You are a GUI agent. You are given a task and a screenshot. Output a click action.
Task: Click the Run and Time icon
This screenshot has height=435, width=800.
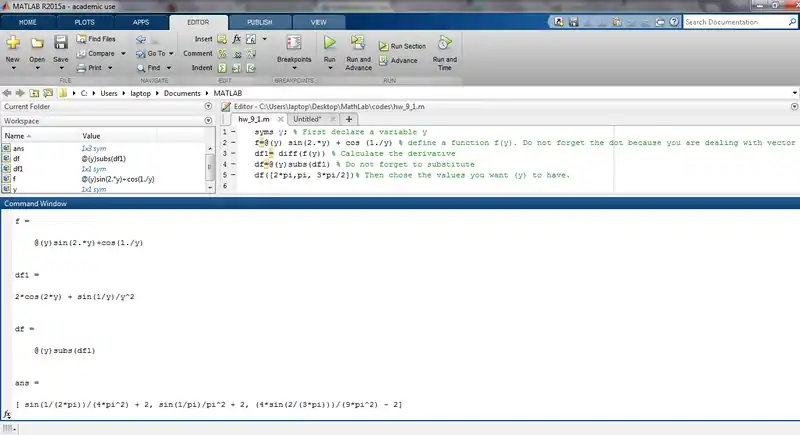pyautogui.click(x=444, y=43)
